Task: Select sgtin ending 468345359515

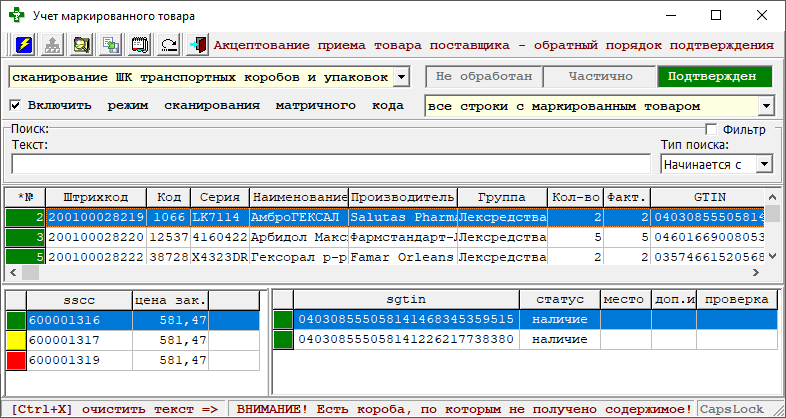Action: tap(406, 319)
